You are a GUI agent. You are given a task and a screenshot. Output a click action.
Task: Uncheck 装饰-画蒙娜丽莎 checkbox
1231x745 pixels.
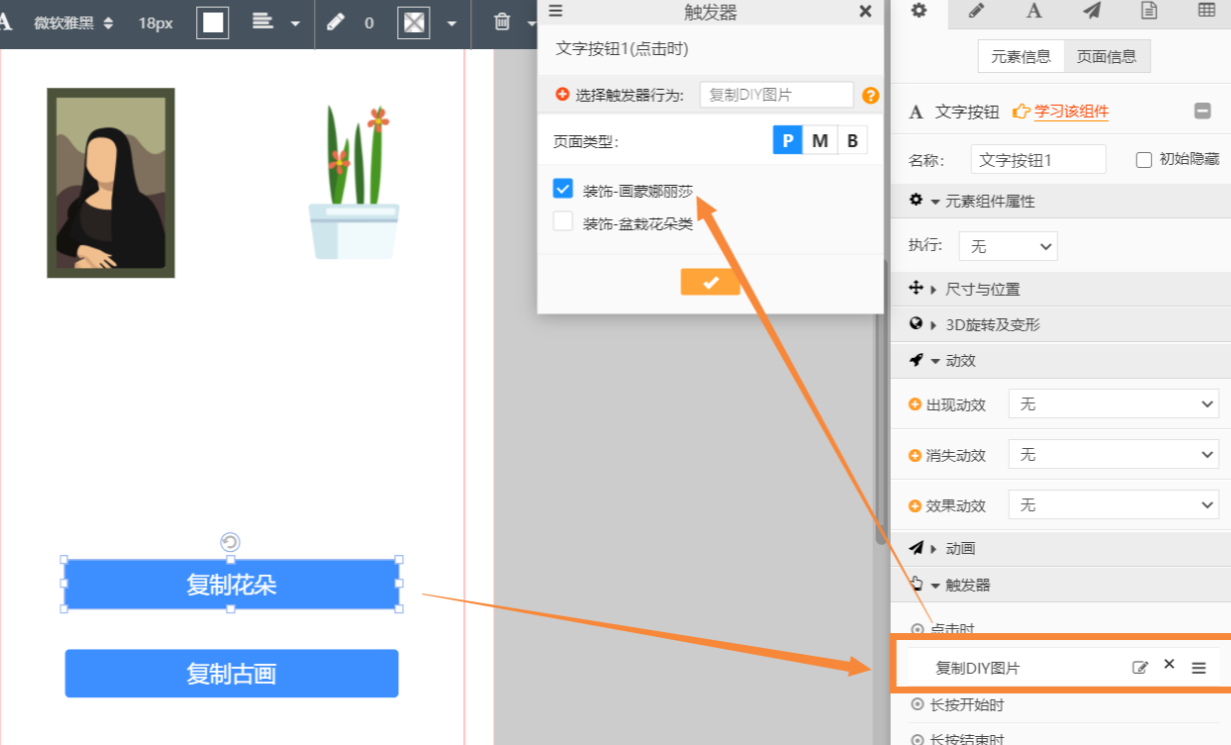pyautogui.click(x=563, y=189)
